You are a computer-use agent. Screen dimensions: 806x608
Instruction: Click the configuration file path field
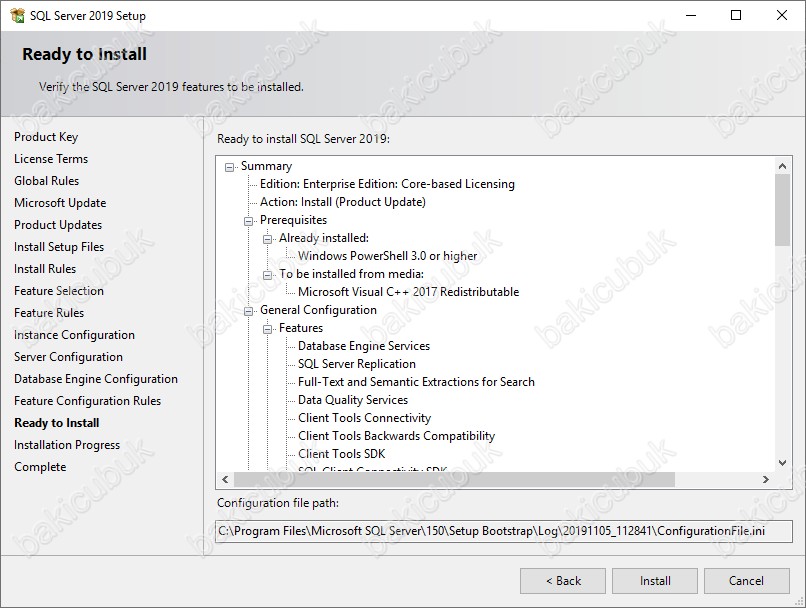coord(504,531)
